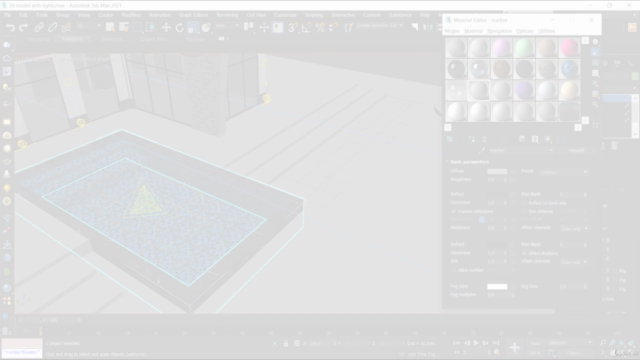Open the reference coordinate system View dropdown
This screenshot has height=360, width=640.
click(227, 26)
